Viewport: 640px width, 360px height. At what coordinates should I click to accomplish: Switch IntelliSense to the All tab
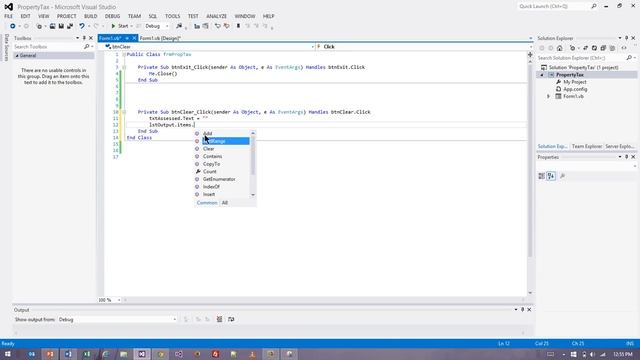click(x=224, y=203)
